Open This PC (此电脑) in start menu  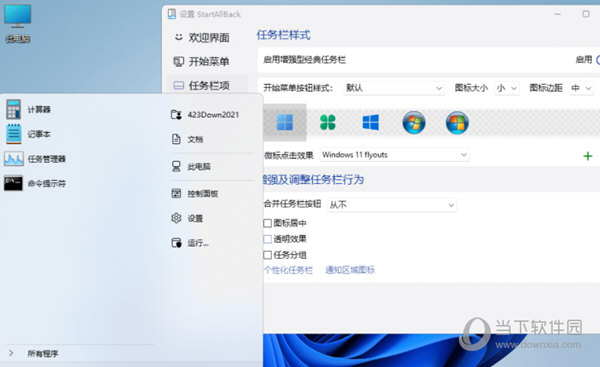pos(191,166)
